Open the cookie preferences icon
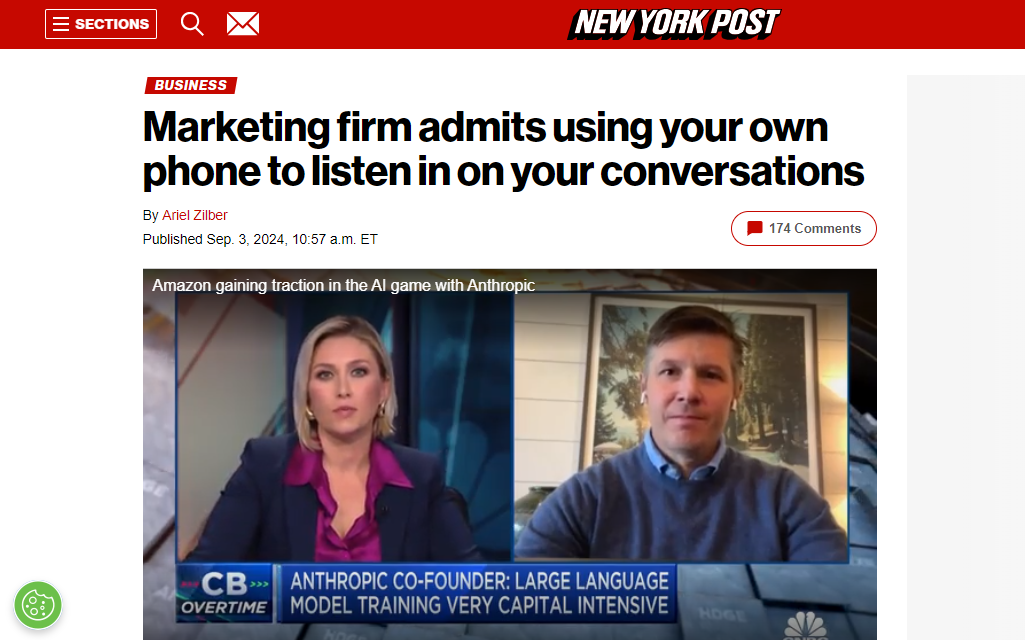This screenshot has height=640, width=1025. coord(38,605)
